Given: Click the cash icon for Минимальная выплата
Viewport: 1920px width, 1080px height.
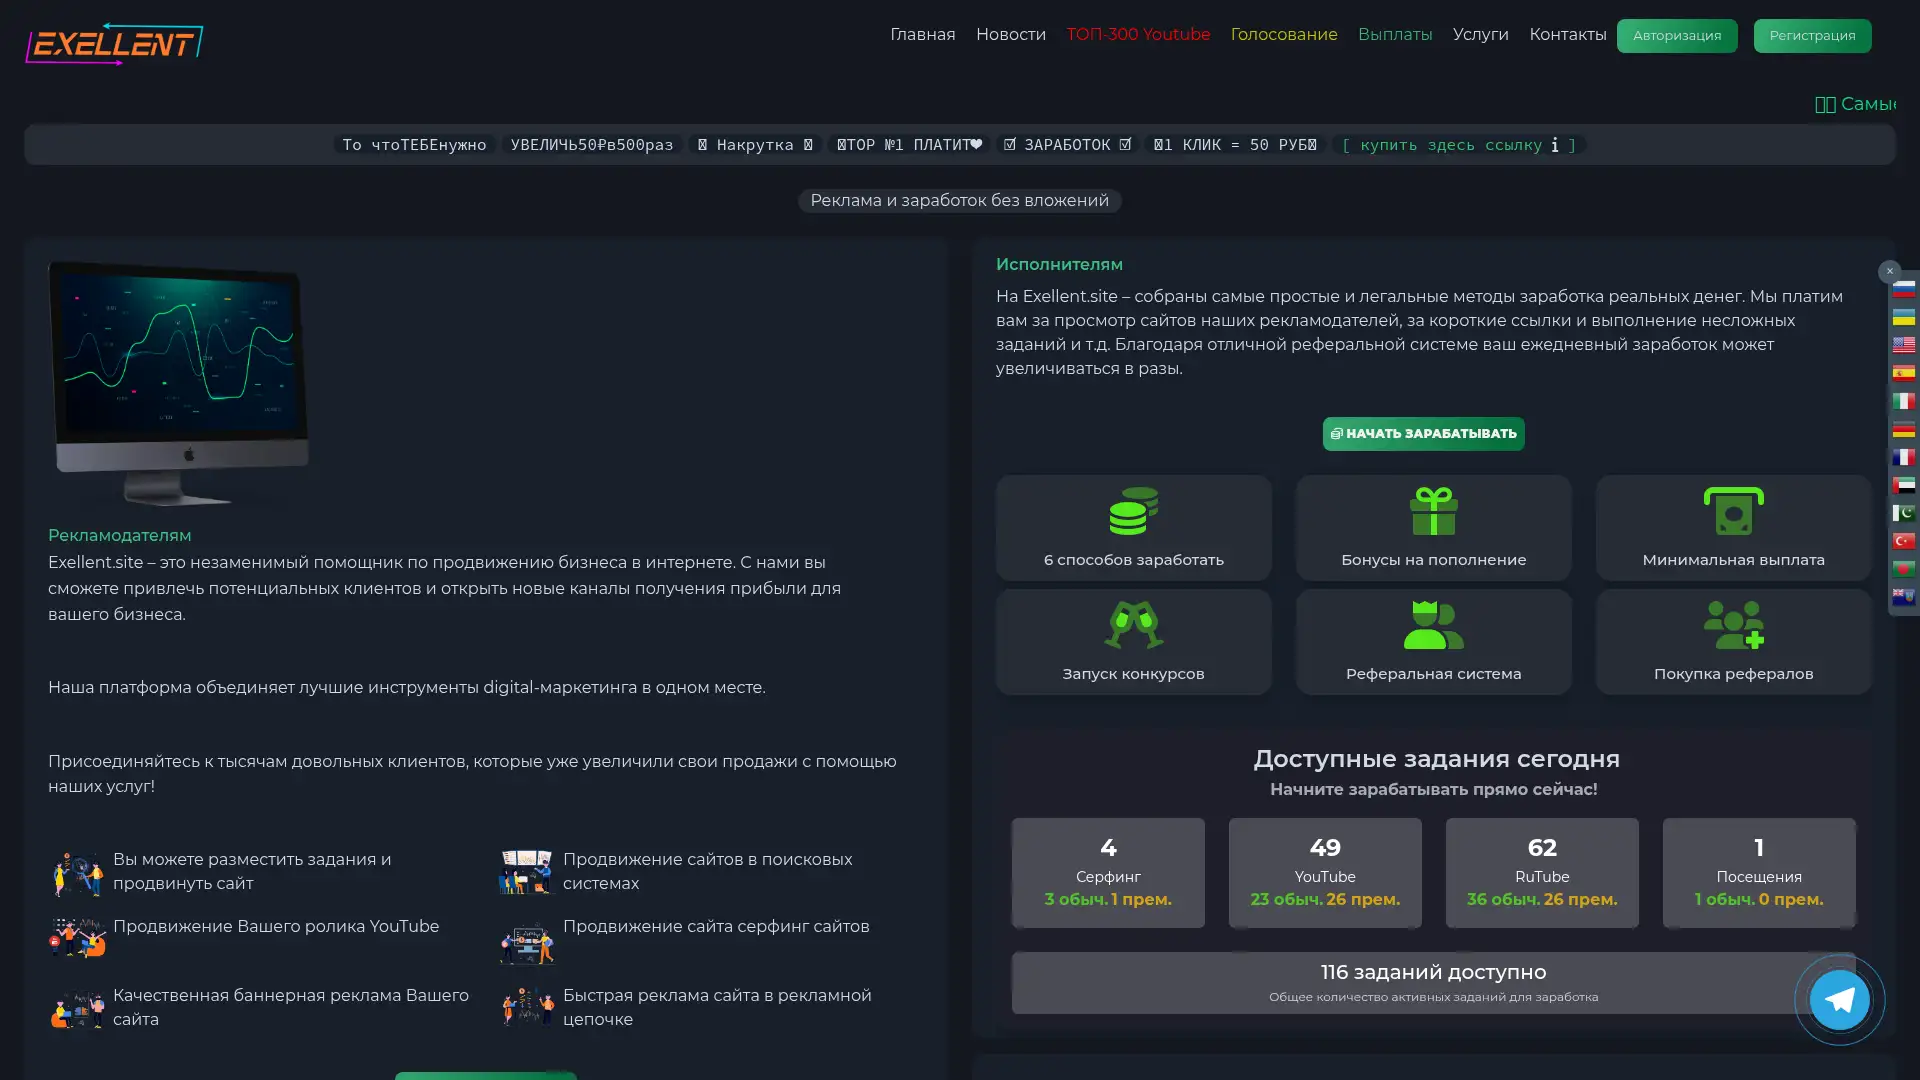Looking at the screenshot, I should coord(1733,511).
